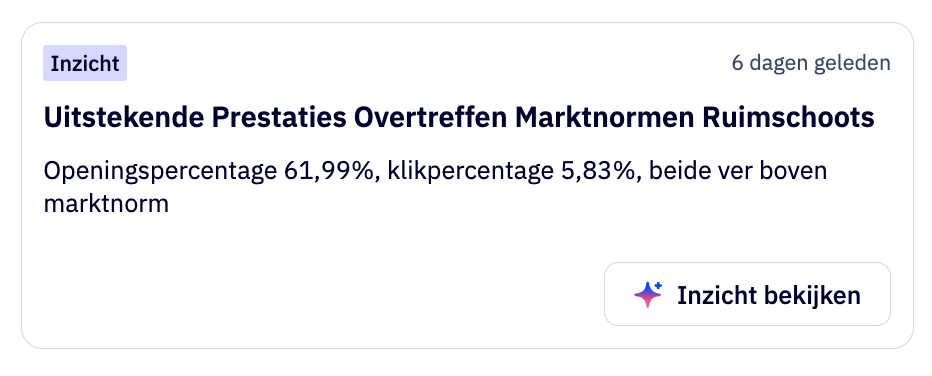This screenshot has height=376, width=932.
Task: Click the word 'marktnorm' on second line
Action: point(106,204)
